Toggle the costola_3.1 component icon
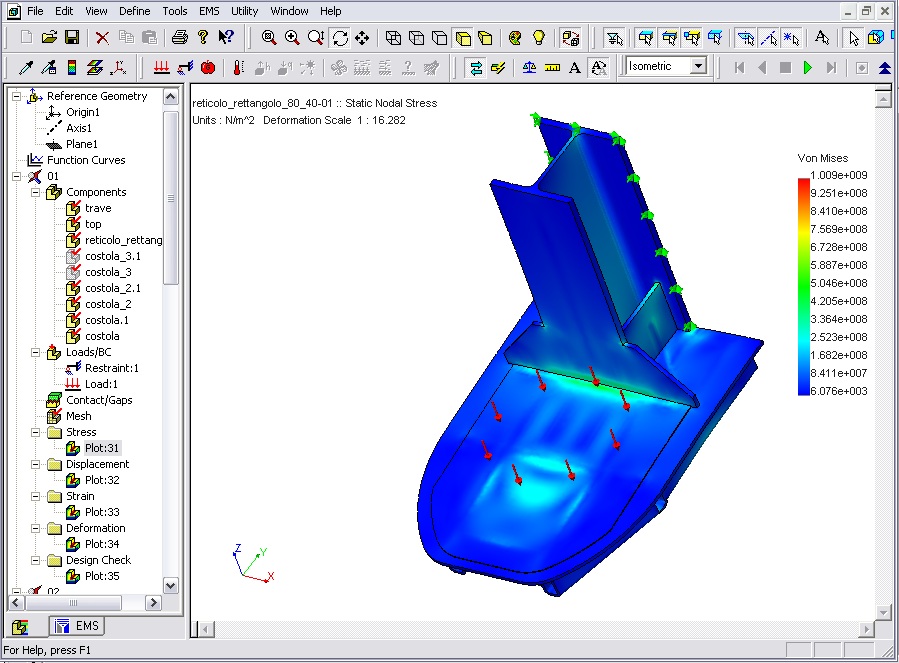899x663 pixels. (73, 256)
